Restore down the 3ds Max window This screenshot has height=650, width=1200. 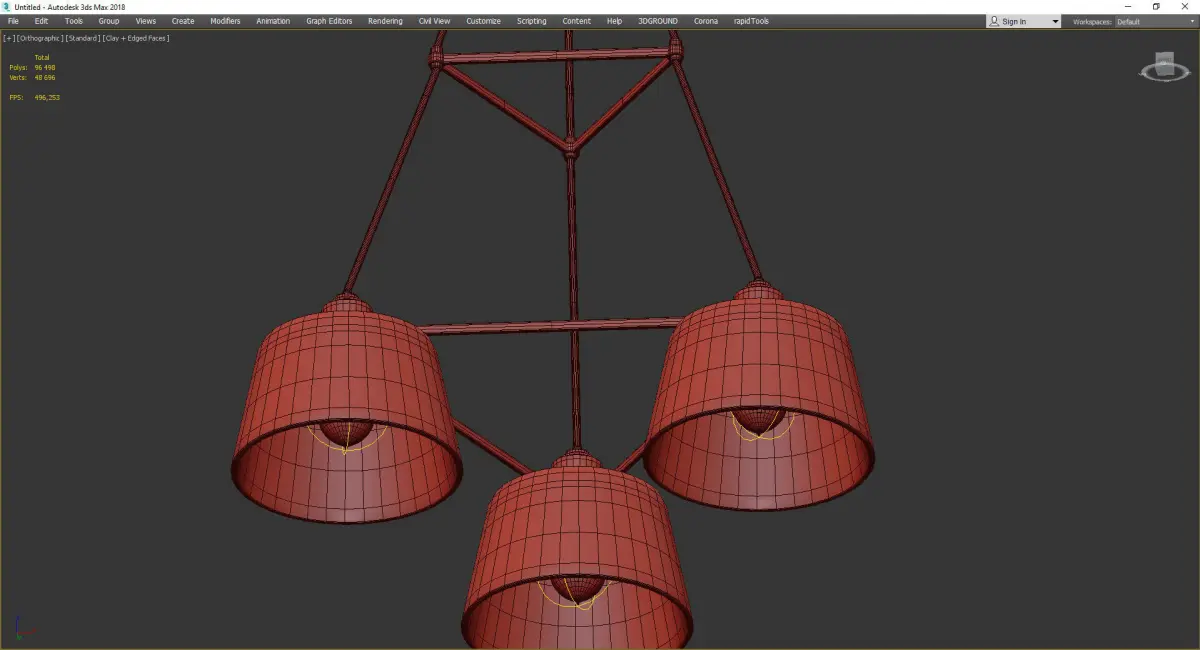coord(1156,6)
